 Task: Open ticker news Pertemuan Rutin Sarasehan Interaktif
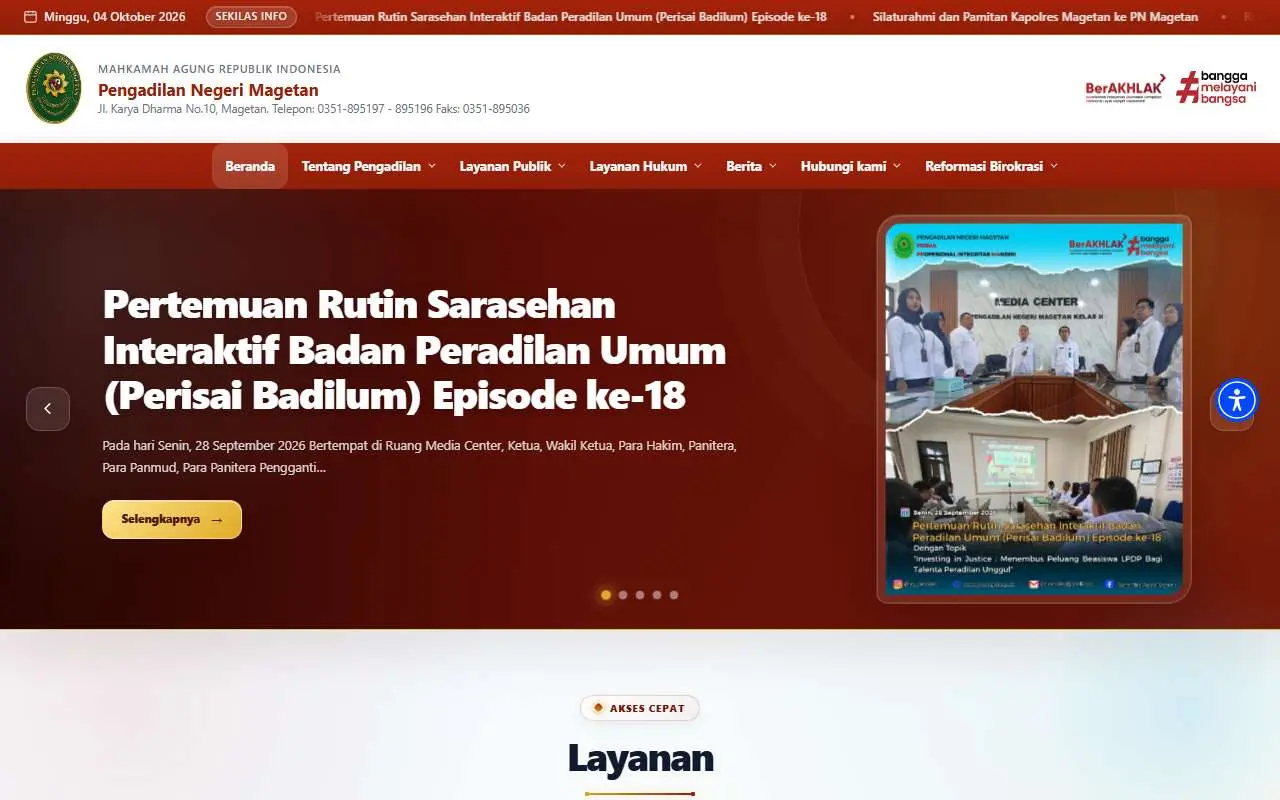[571, 17]
